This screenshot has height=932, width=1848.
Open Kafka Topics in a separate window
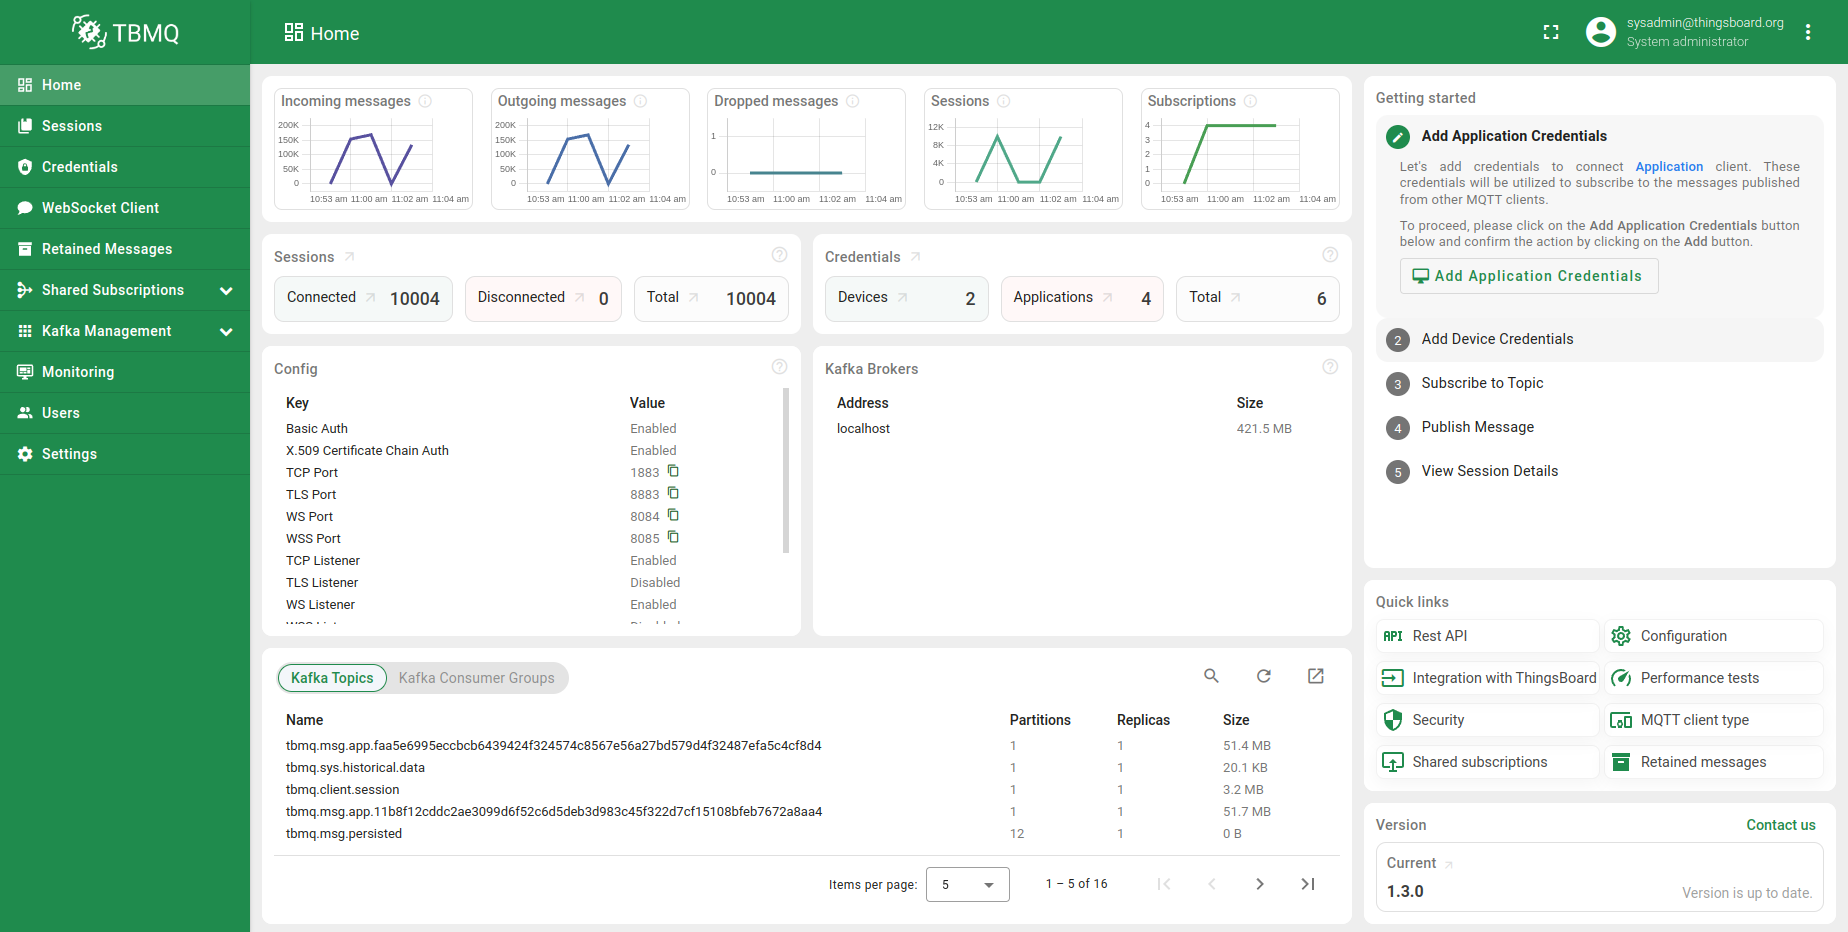pyautogui.click(x=1315, y=677)
